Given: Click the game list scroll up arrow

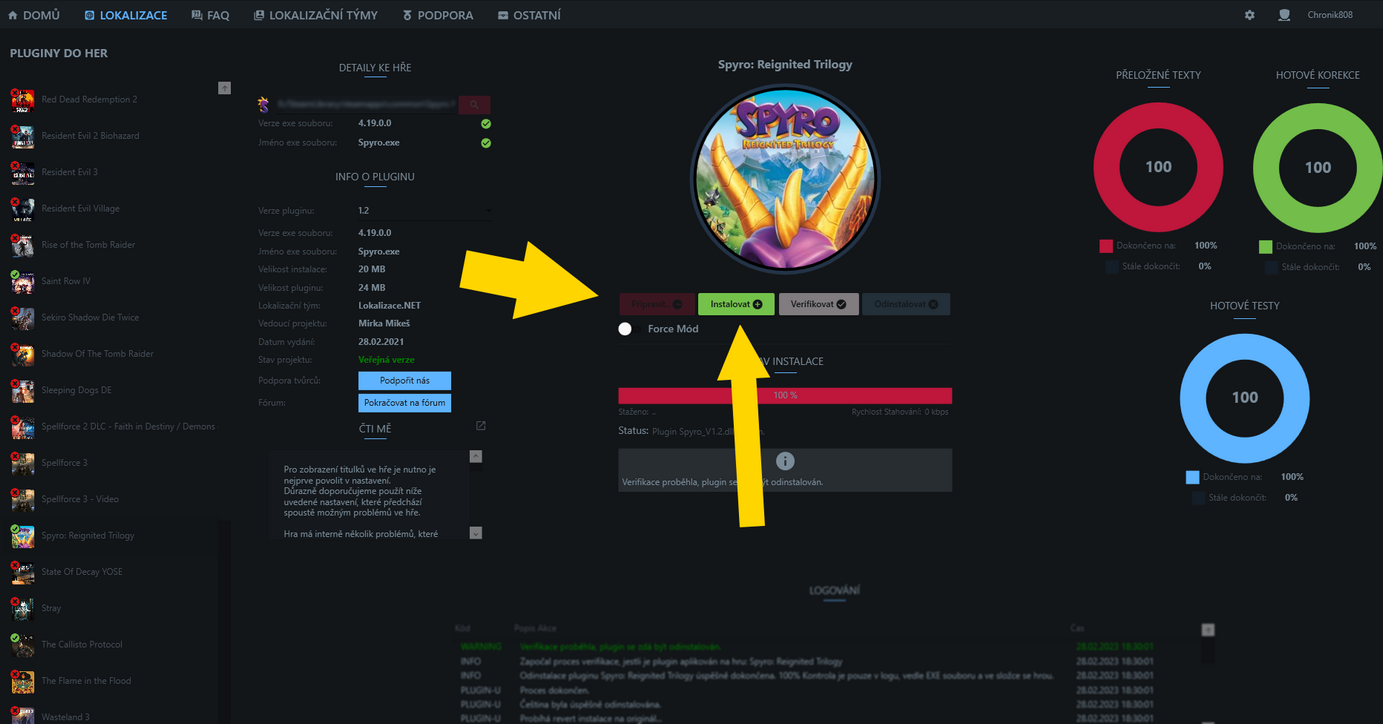Looking at the screenshot, I should tap(224, 88).
